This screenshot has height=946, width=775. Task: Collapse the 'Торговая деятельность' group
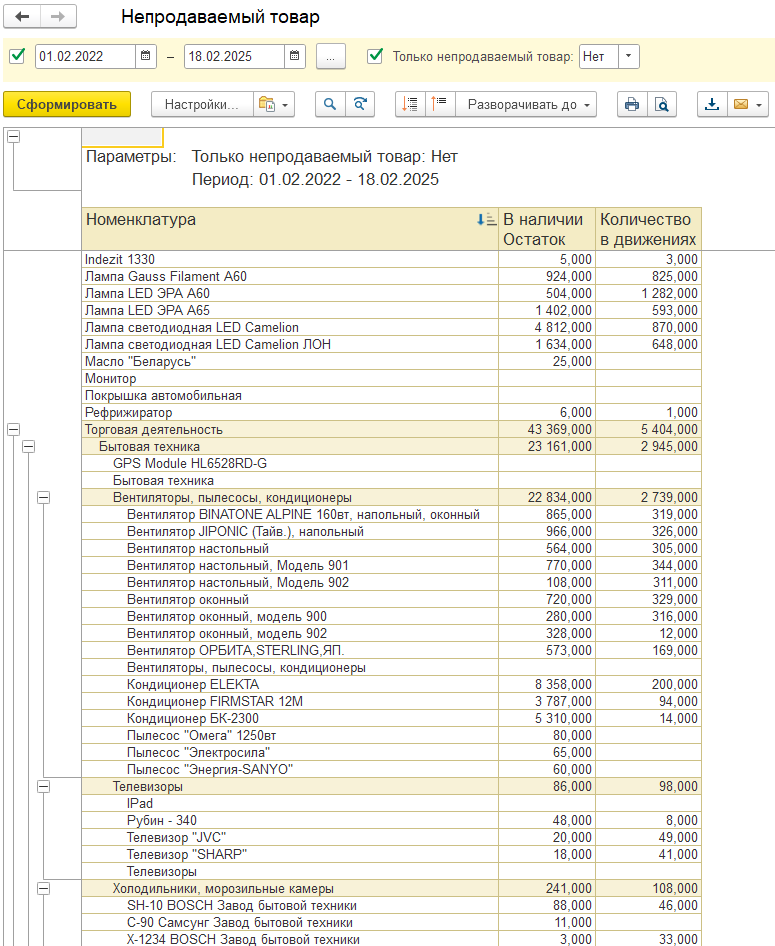tap(14, 429)
